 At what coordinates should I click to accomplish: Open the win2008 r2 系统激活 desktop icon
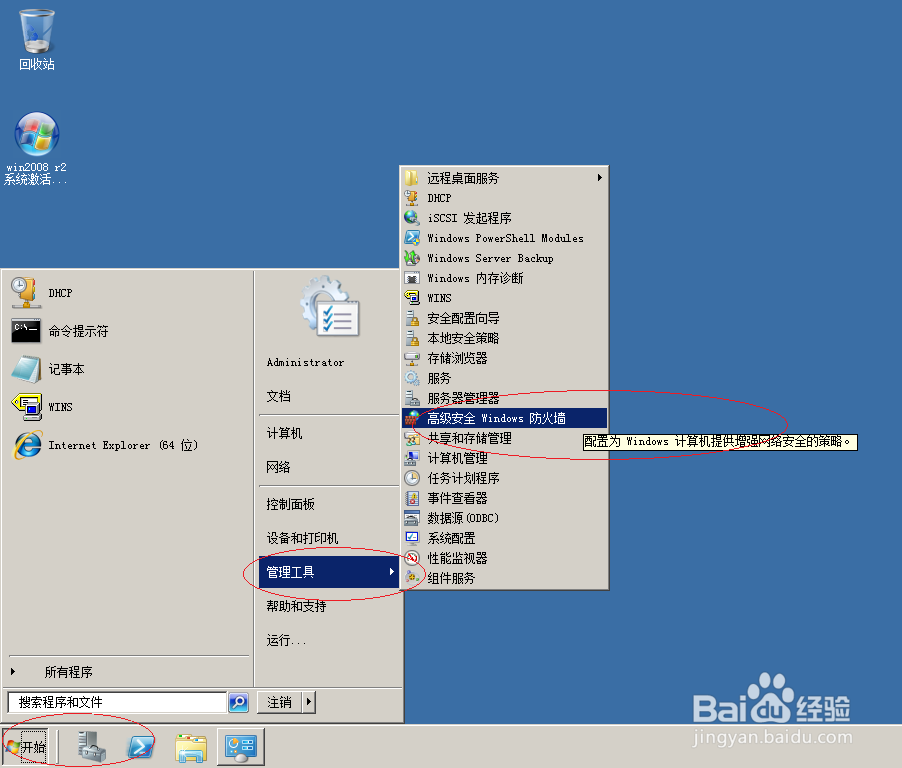[x=36, y=148]
